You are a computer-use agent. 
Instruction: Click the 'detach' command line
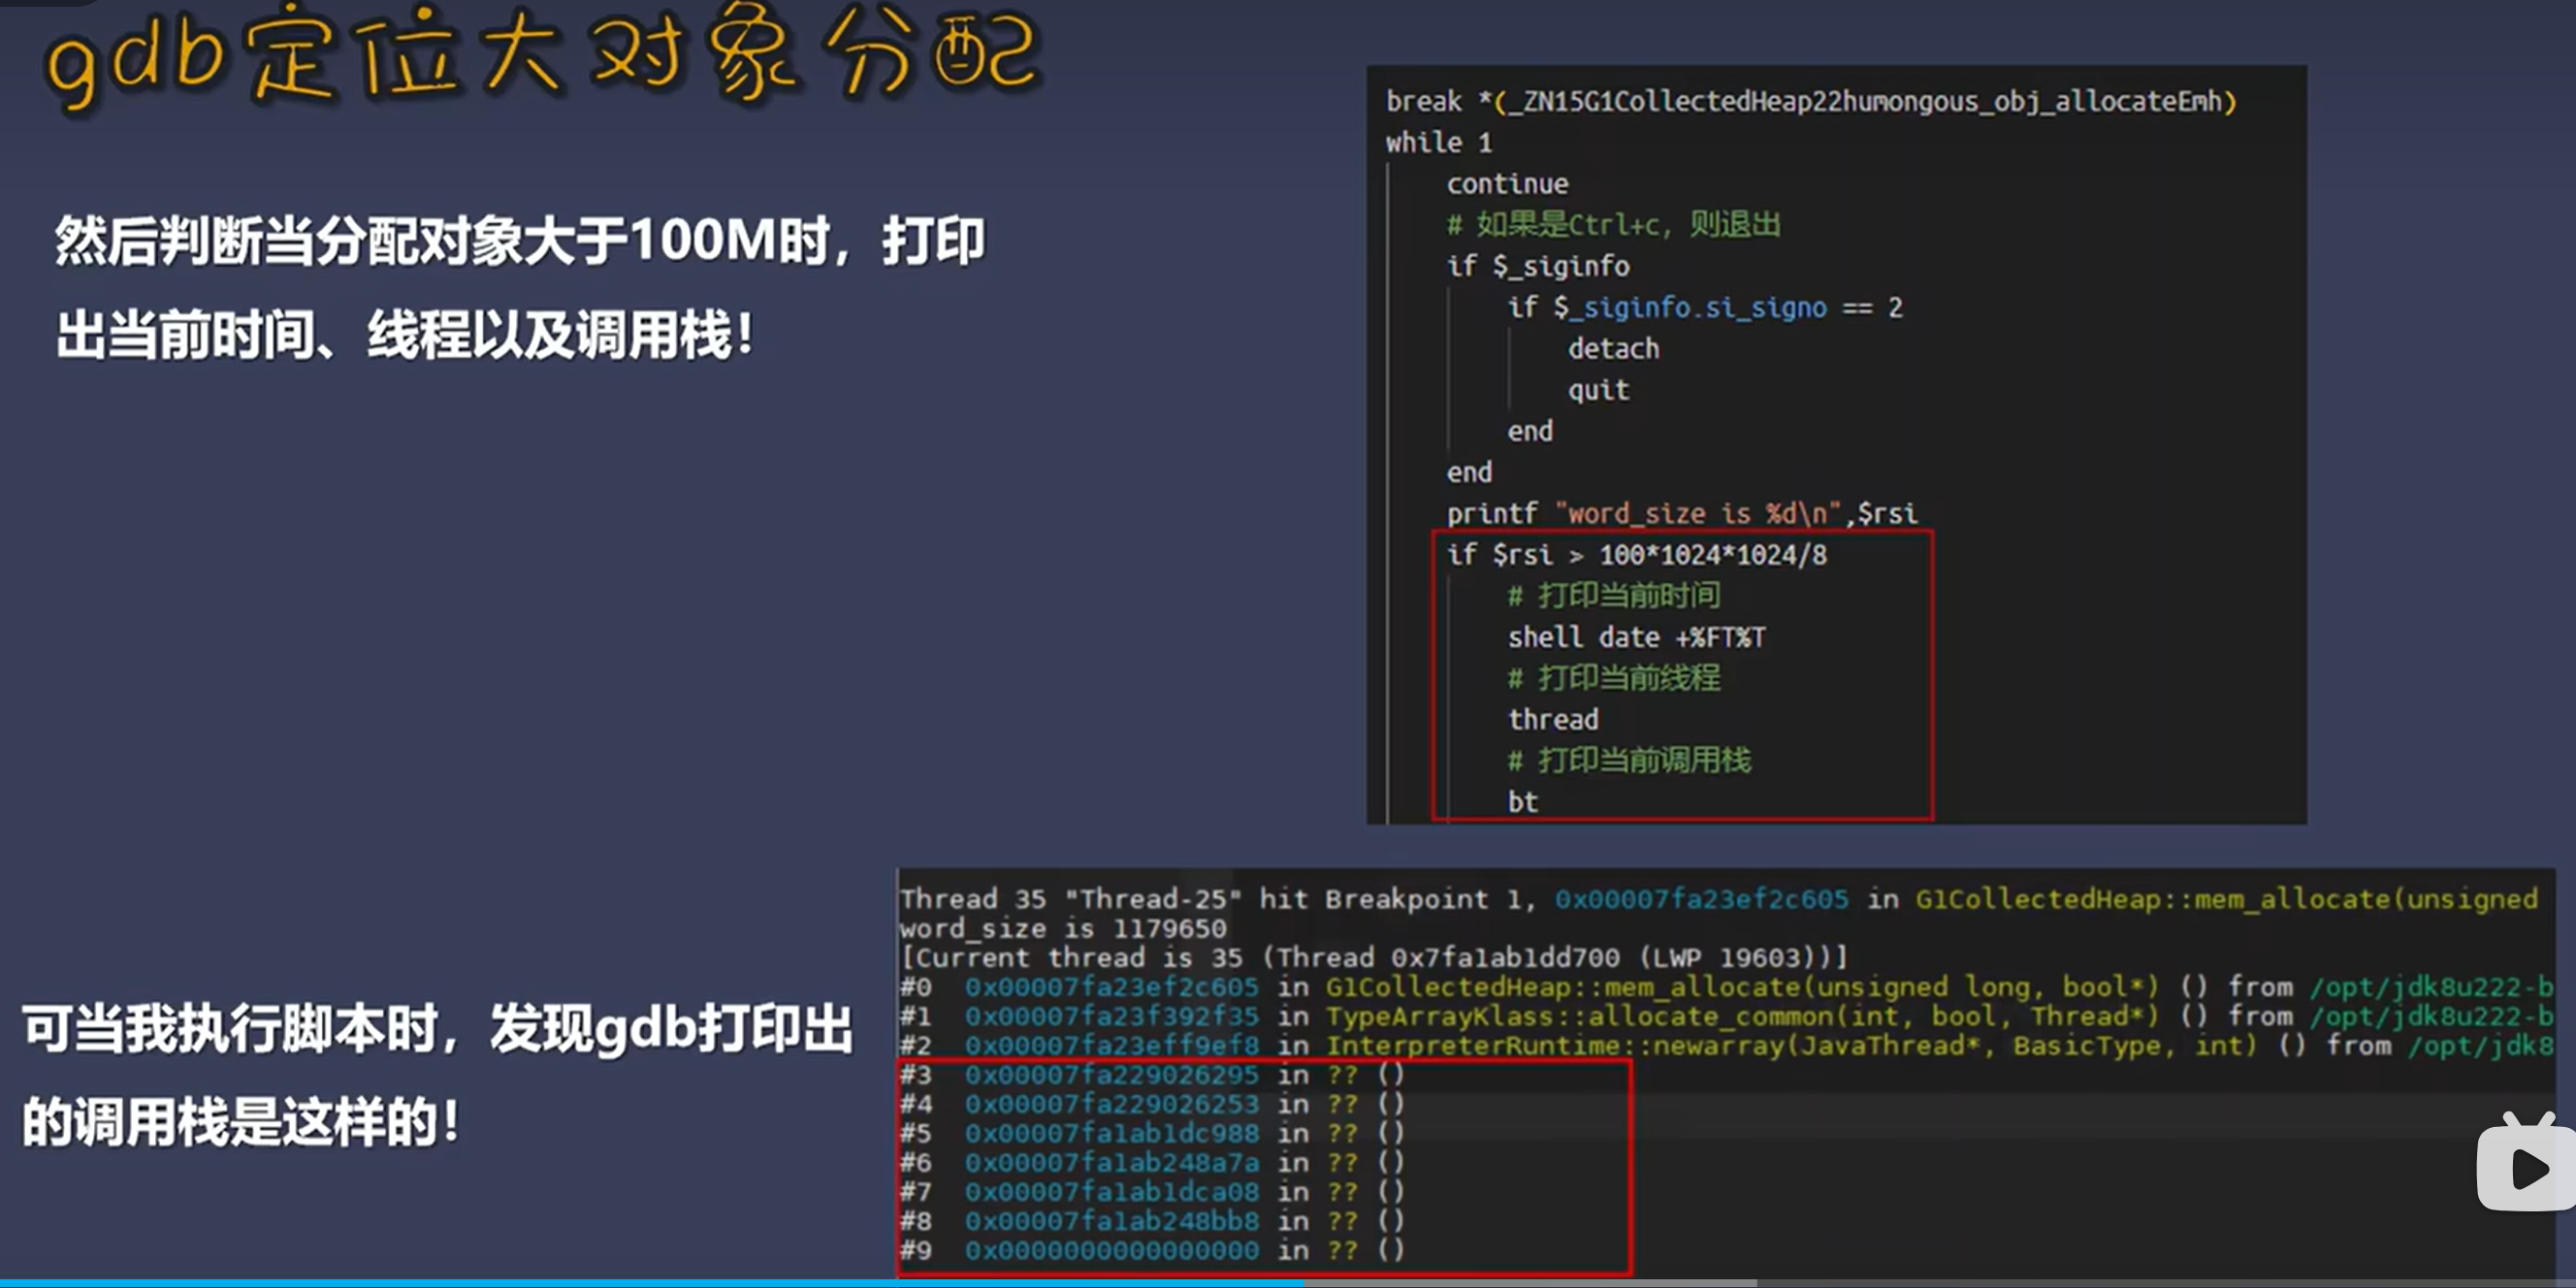tap(1613, 349)
